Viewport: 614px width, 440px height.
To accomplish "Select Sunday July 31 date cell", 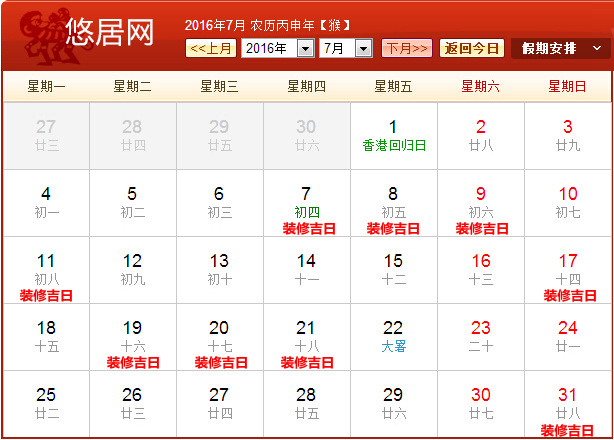I will tap(568, 403).
